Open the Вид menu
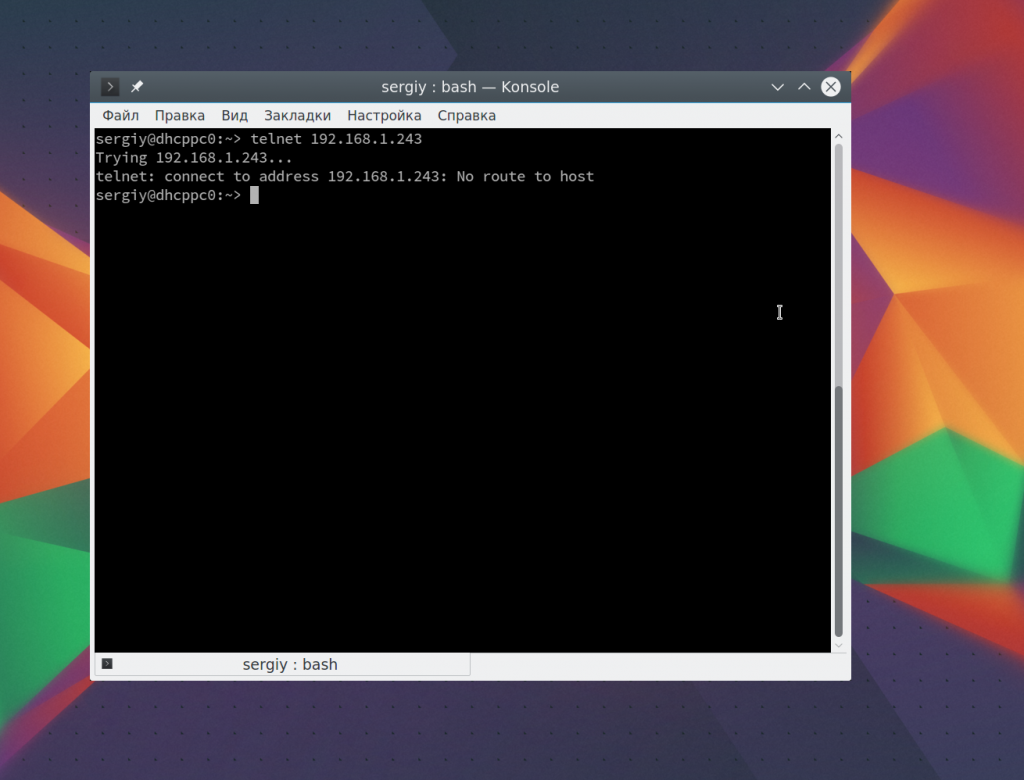The height and width of the screenshot is (780, 1024). coord(234,116)
